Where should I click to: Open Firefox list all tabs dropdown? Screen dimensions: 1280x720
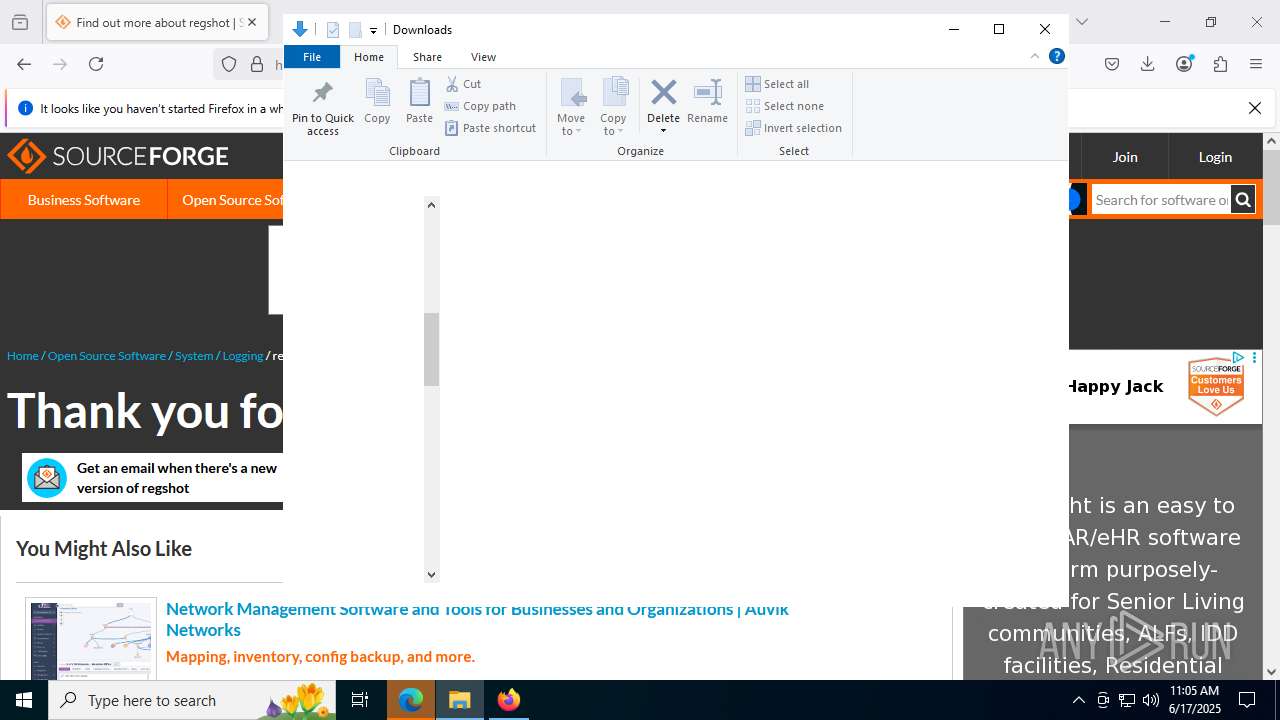pos(1081,22)
